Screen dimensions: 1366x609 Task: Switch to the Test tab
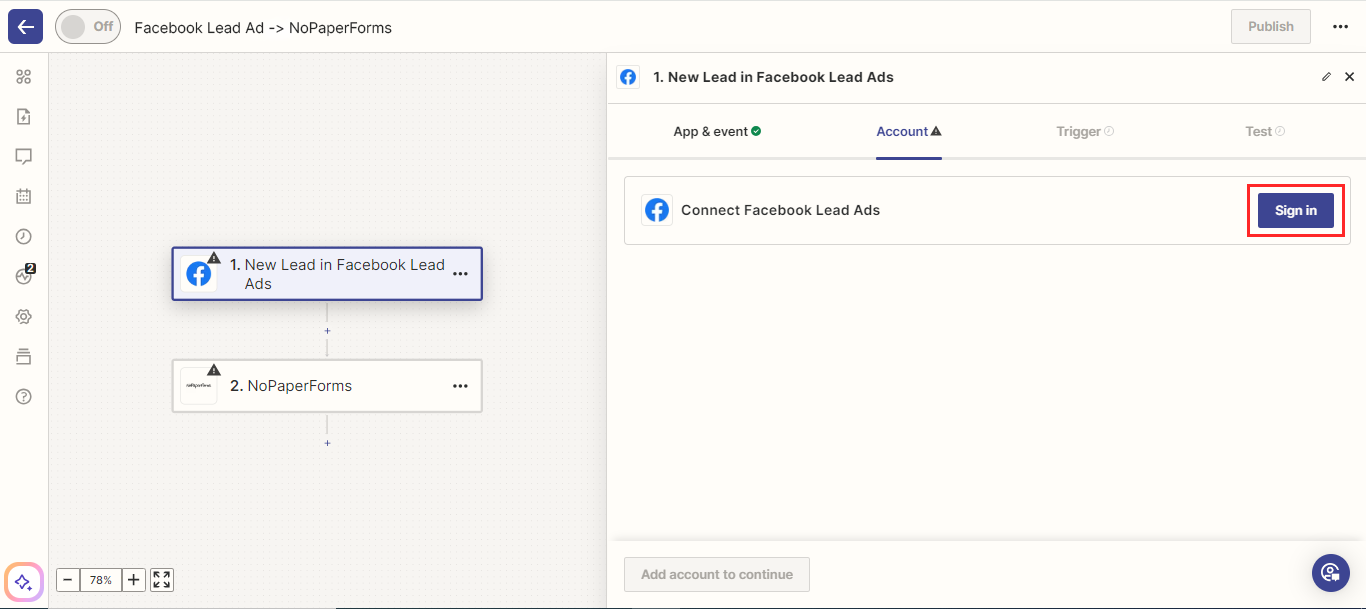(x=1265, y=131)
